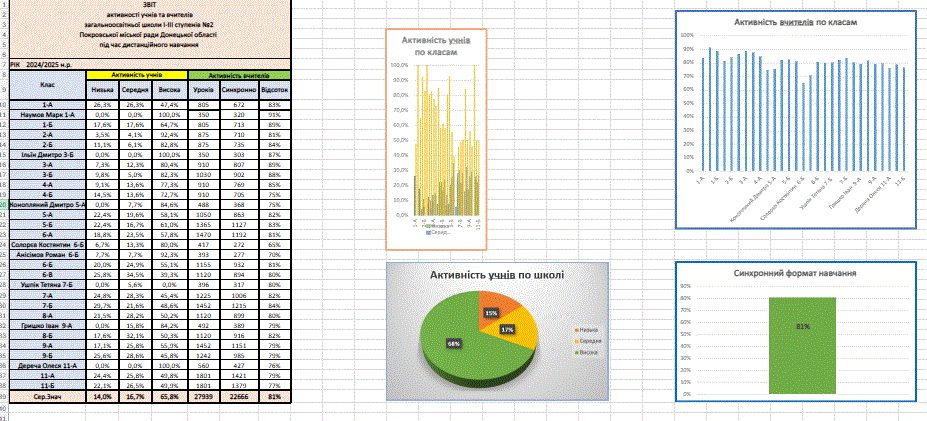This screenshot has height=421, width=927.
Task: Select the yellow "Активність учнів" table header cell
Action: pos(136,75)
